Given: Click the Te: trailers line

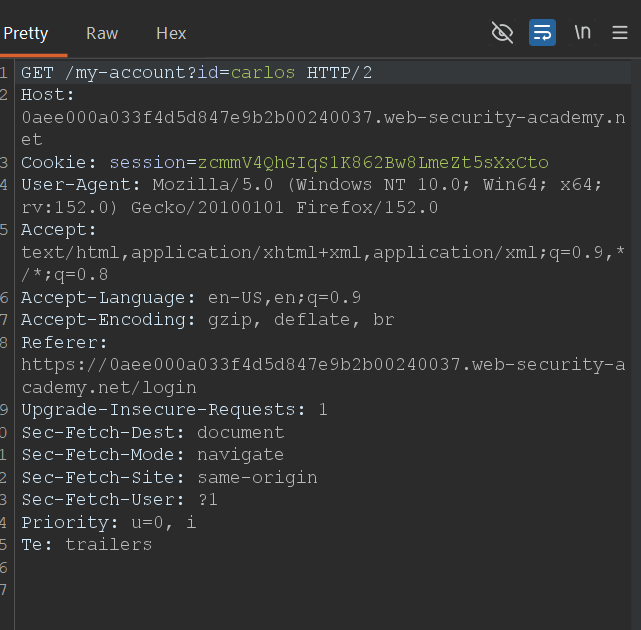Looking at the screenshot, I should pyautogui.click(x=87, y=545).
